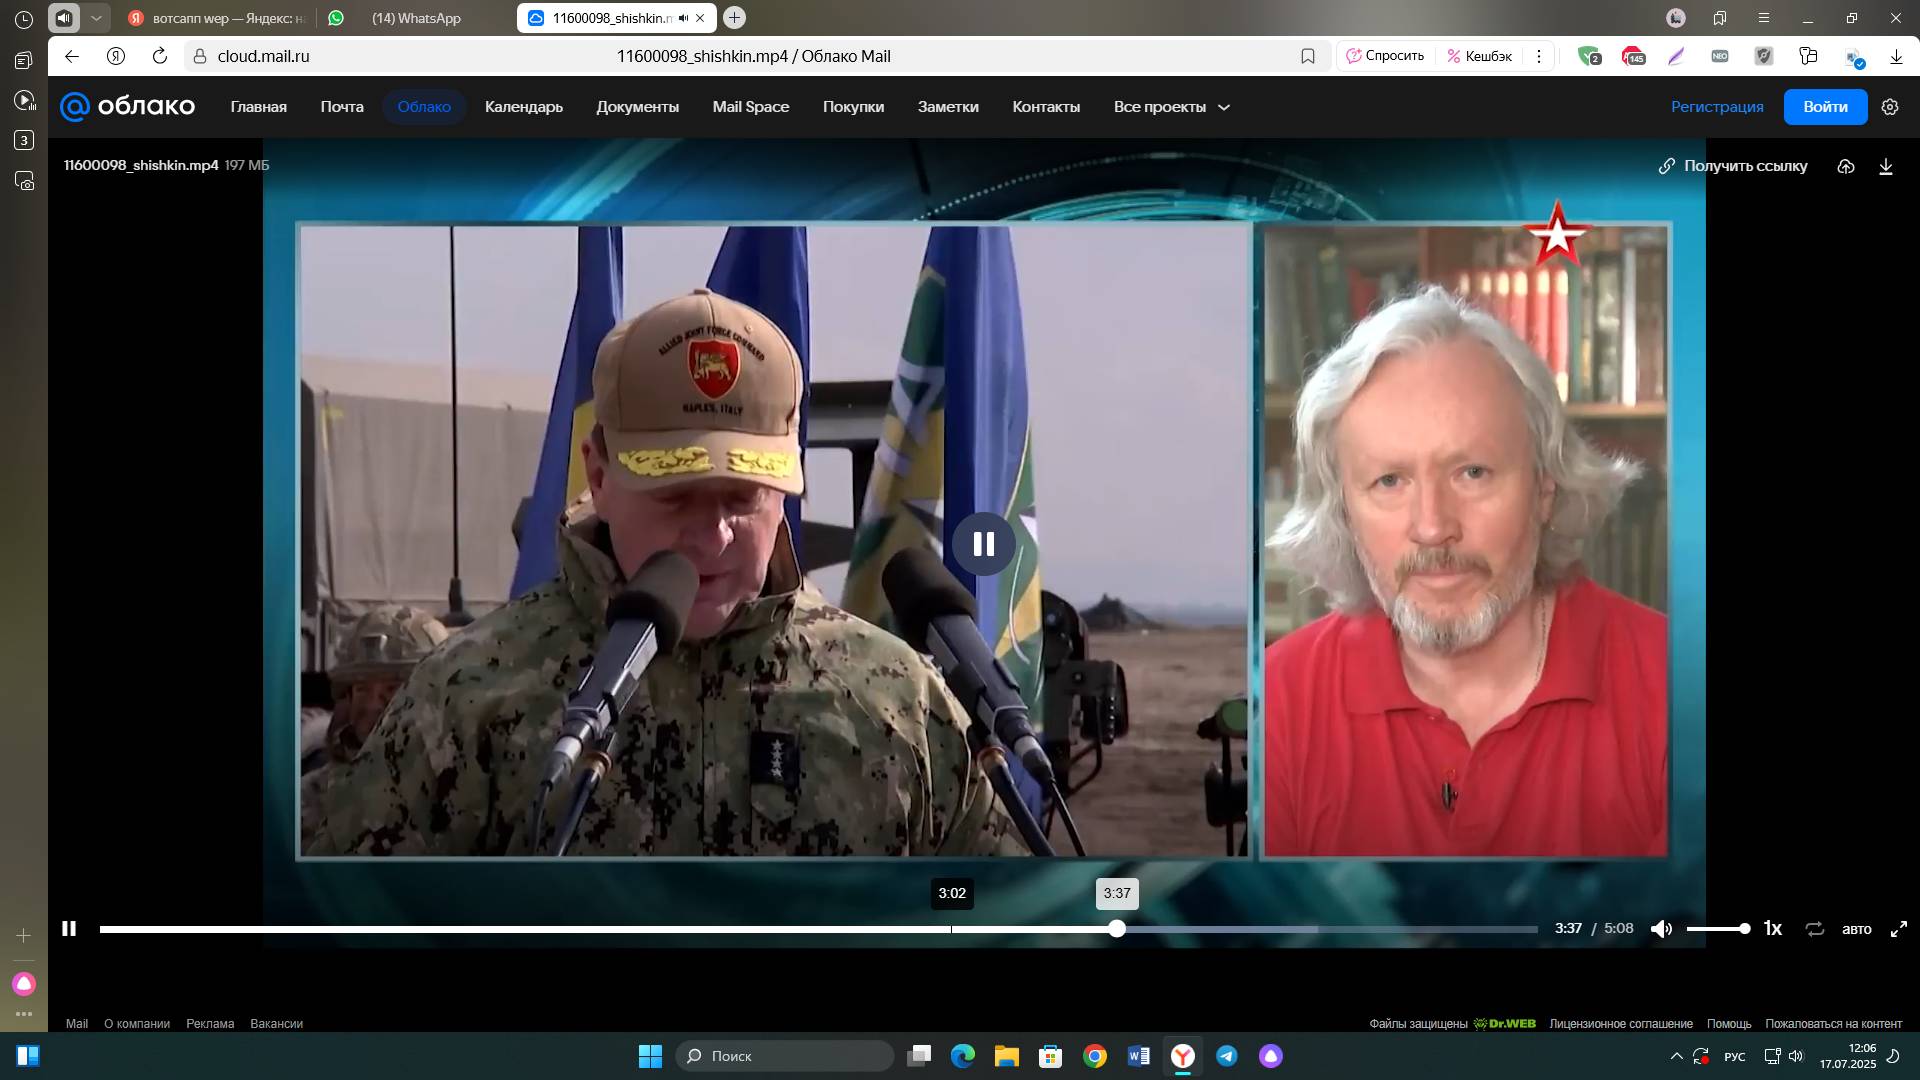Screen dimensions: 1920x1080
Task: Open the settings gear next to Войти
Action: [x=1890, y=107]
